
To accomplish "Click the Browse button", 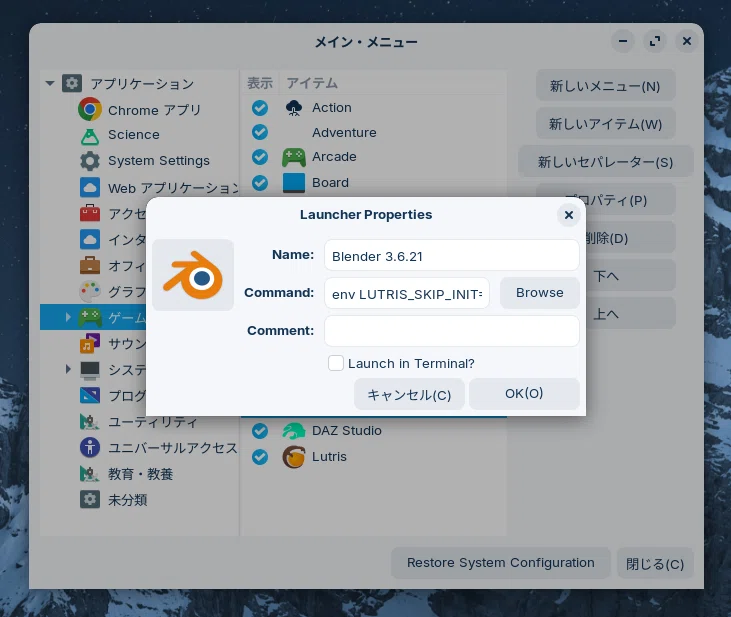I will [x=539, y=293].
